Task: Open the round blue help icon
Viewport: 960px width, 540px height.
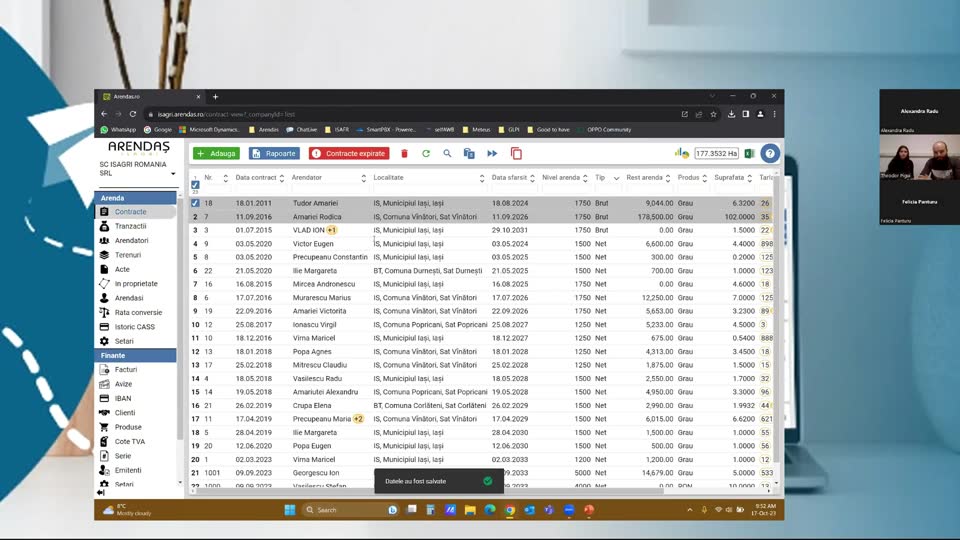Action: (x=770, y=154)
